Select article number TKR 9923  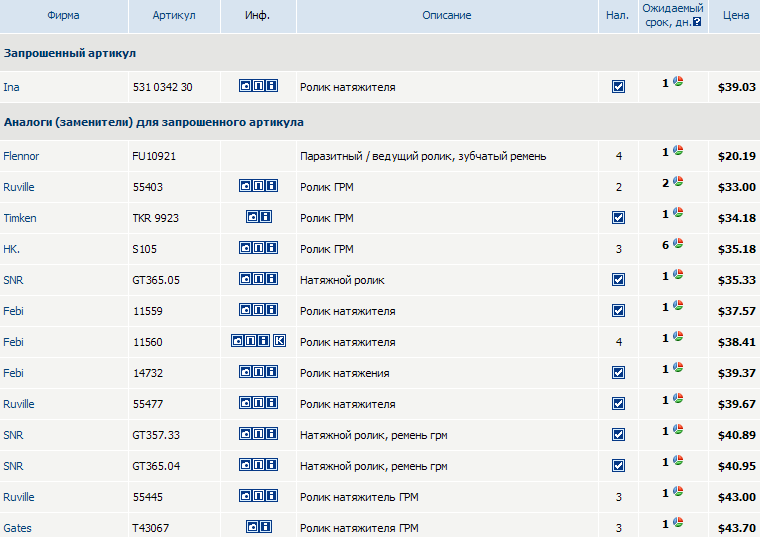156,218
